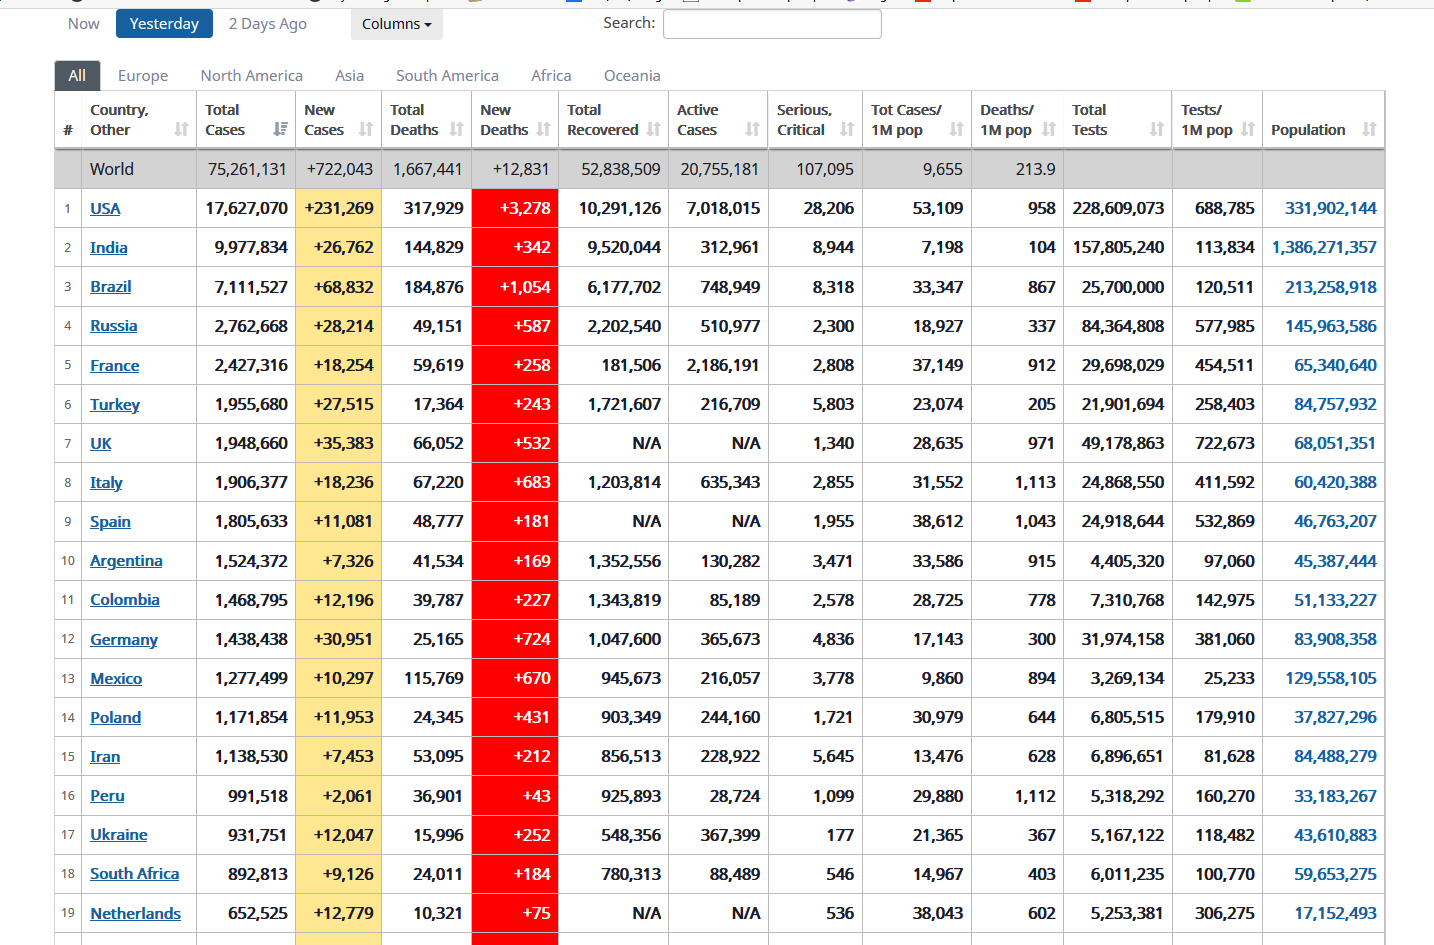1434x945 pixels.
Task: Sort by New Deaths column sort icon
Action: click(543, 129)
